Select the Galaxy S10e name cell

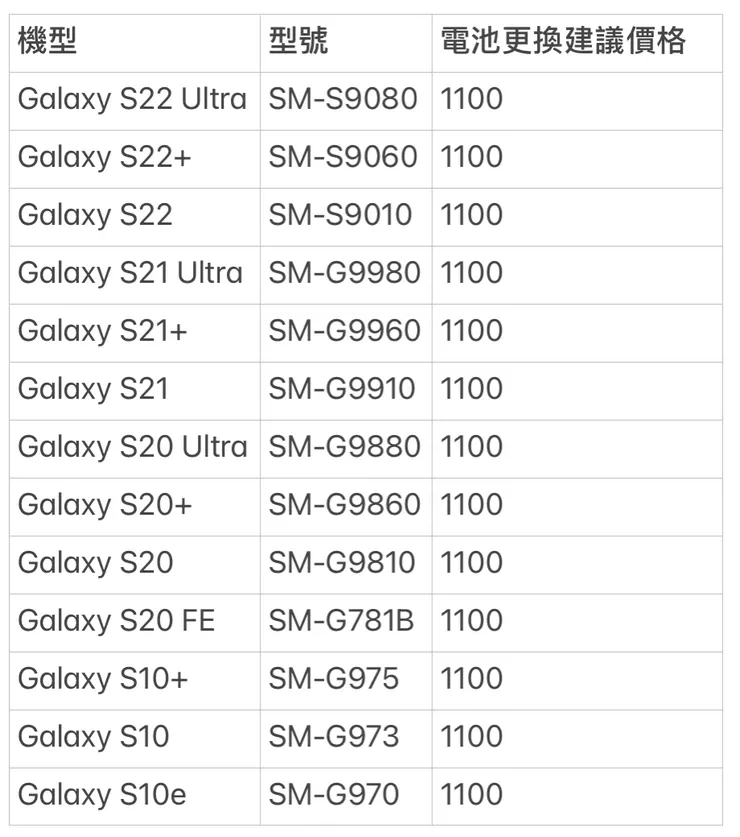[x=101, y=796]
